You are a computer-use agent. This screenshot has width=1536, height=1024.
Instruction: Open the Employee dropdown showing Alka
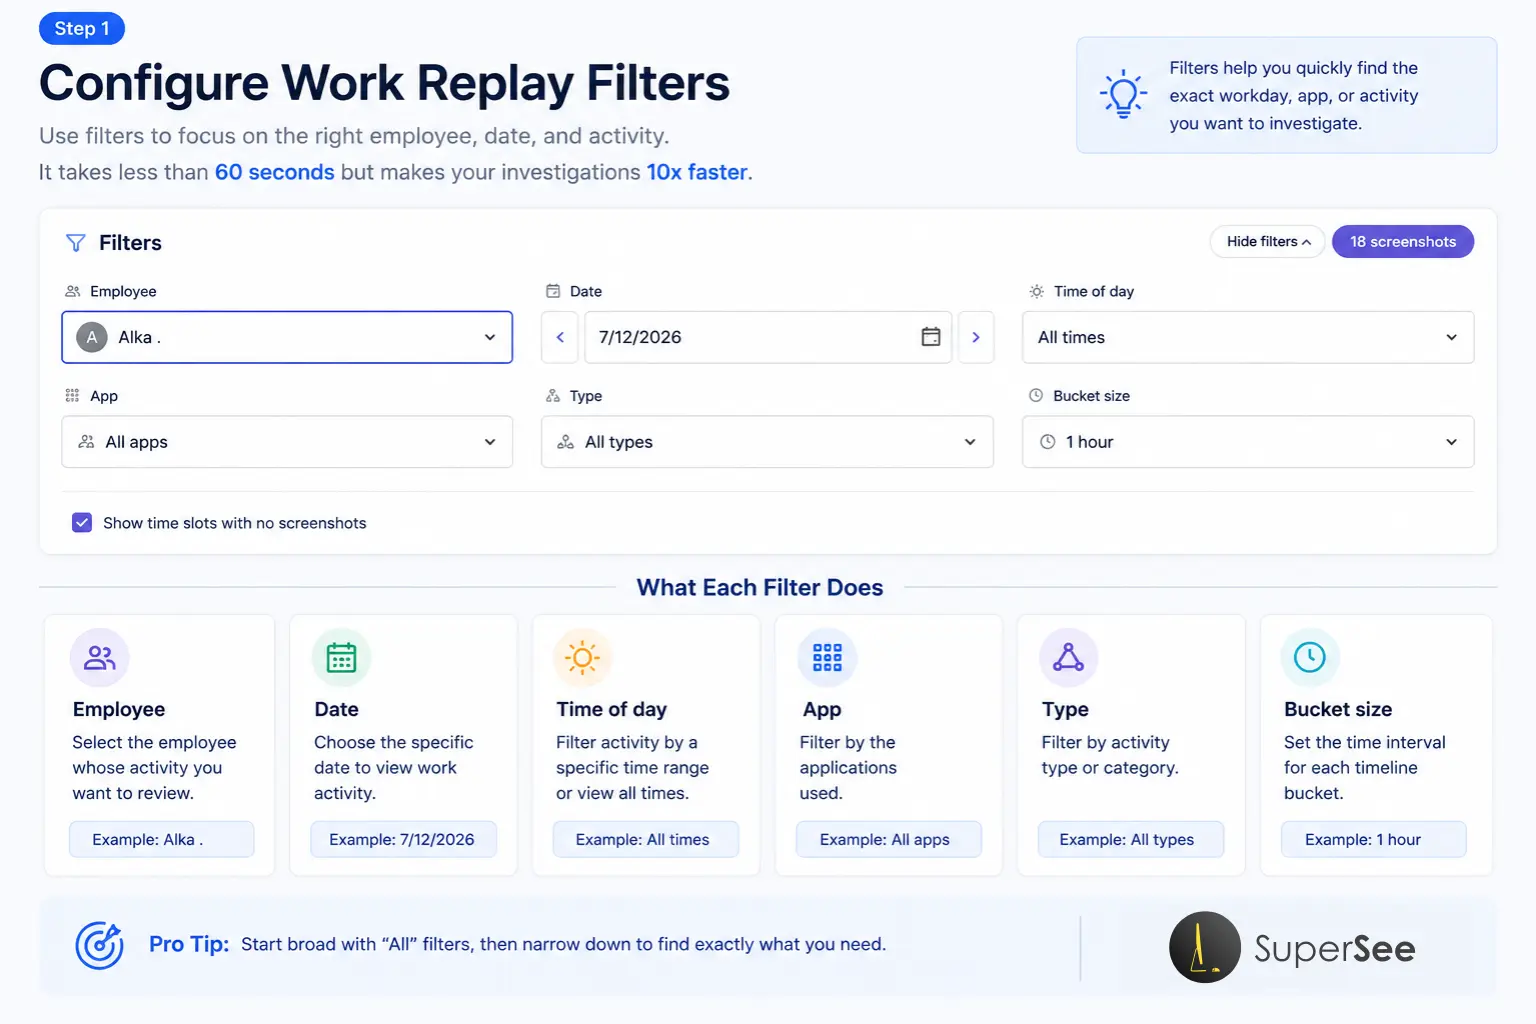pos(287,337)
